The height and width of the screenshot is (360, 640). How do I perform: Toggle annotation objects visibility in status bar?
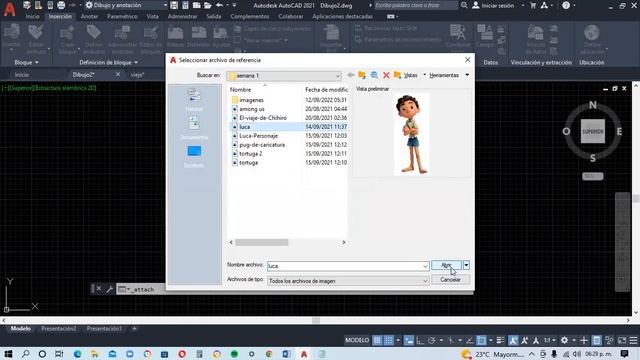[x=513, y=340]
